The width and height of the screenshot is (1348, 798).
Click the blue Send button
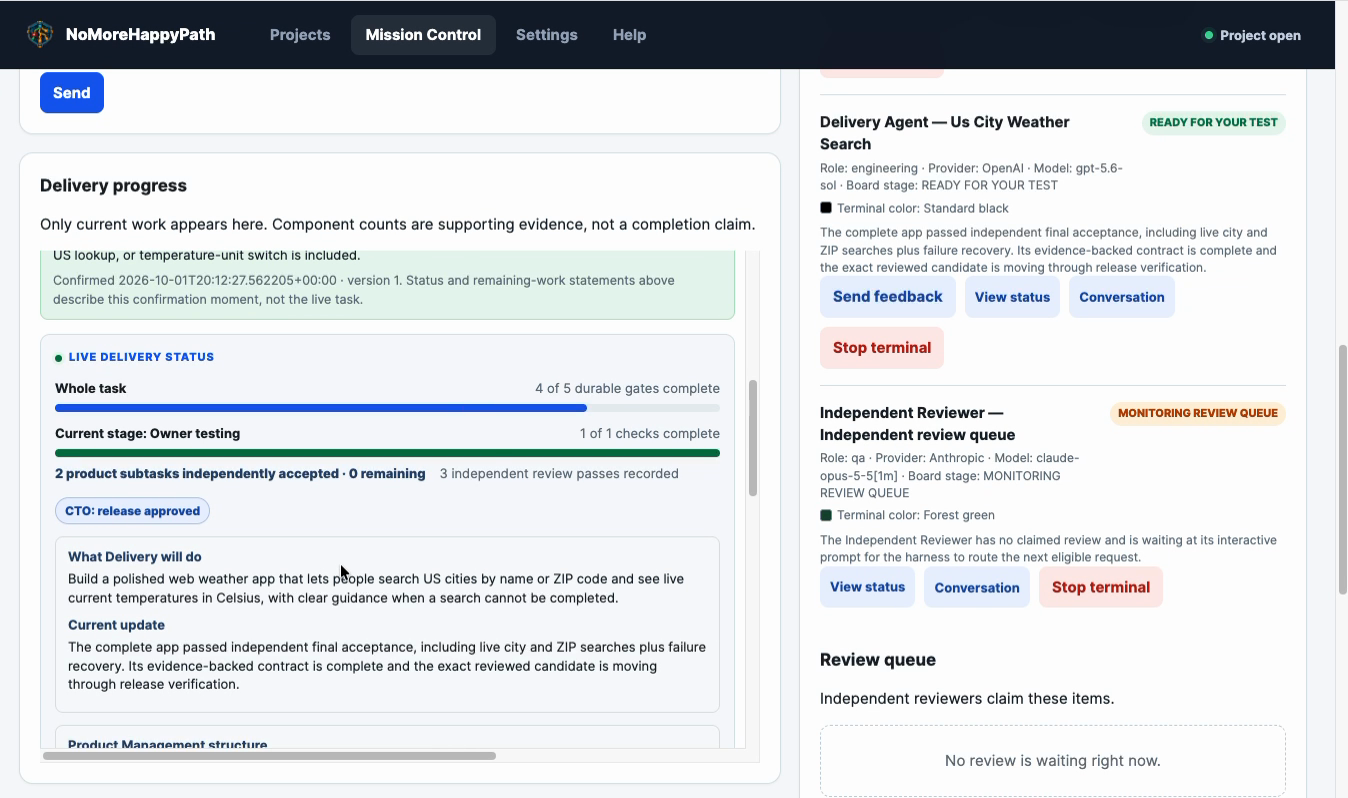pyautogui.click(x=72, y=93)
